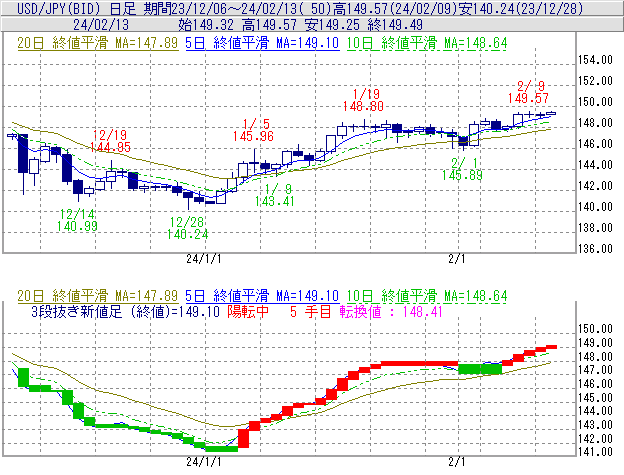
Task: Open 20日 終値平滑 MA=147.89 in lower chart
Action: point(98,296)
